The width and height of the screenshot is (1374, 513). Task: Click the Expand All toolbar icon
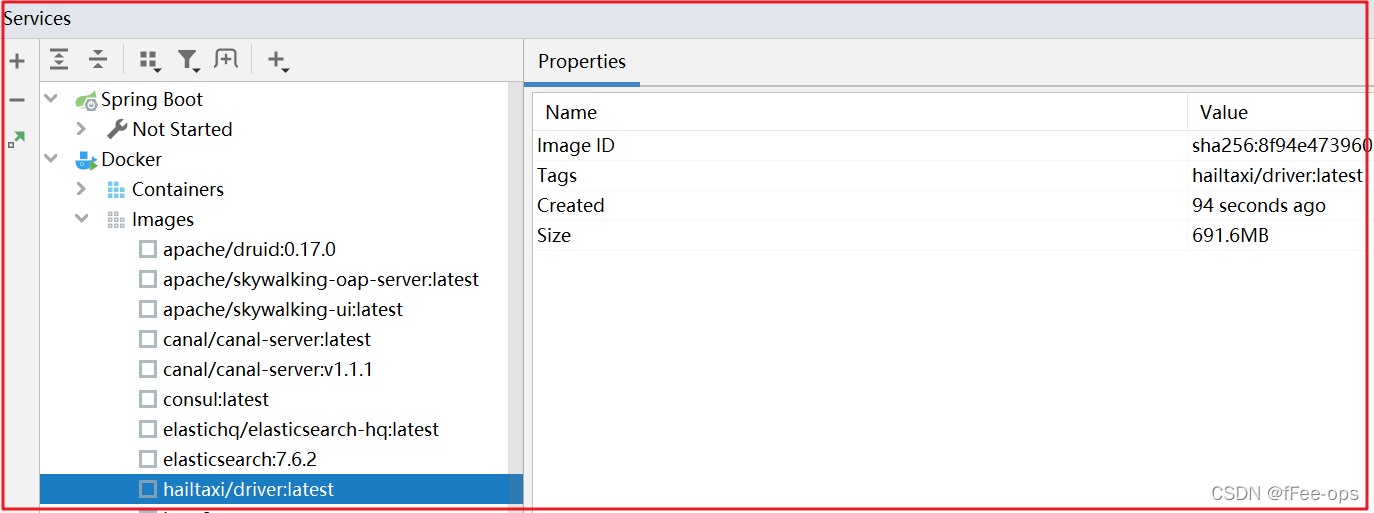tap(59, 60)
